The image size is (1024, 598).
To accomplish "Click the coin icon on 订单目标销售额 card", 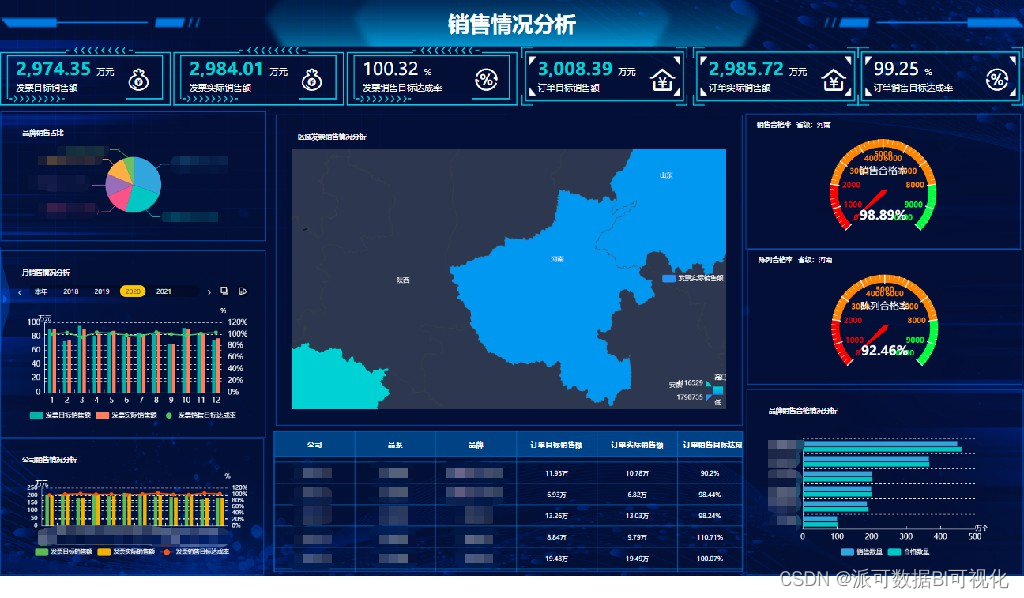I will click(663, 78).
